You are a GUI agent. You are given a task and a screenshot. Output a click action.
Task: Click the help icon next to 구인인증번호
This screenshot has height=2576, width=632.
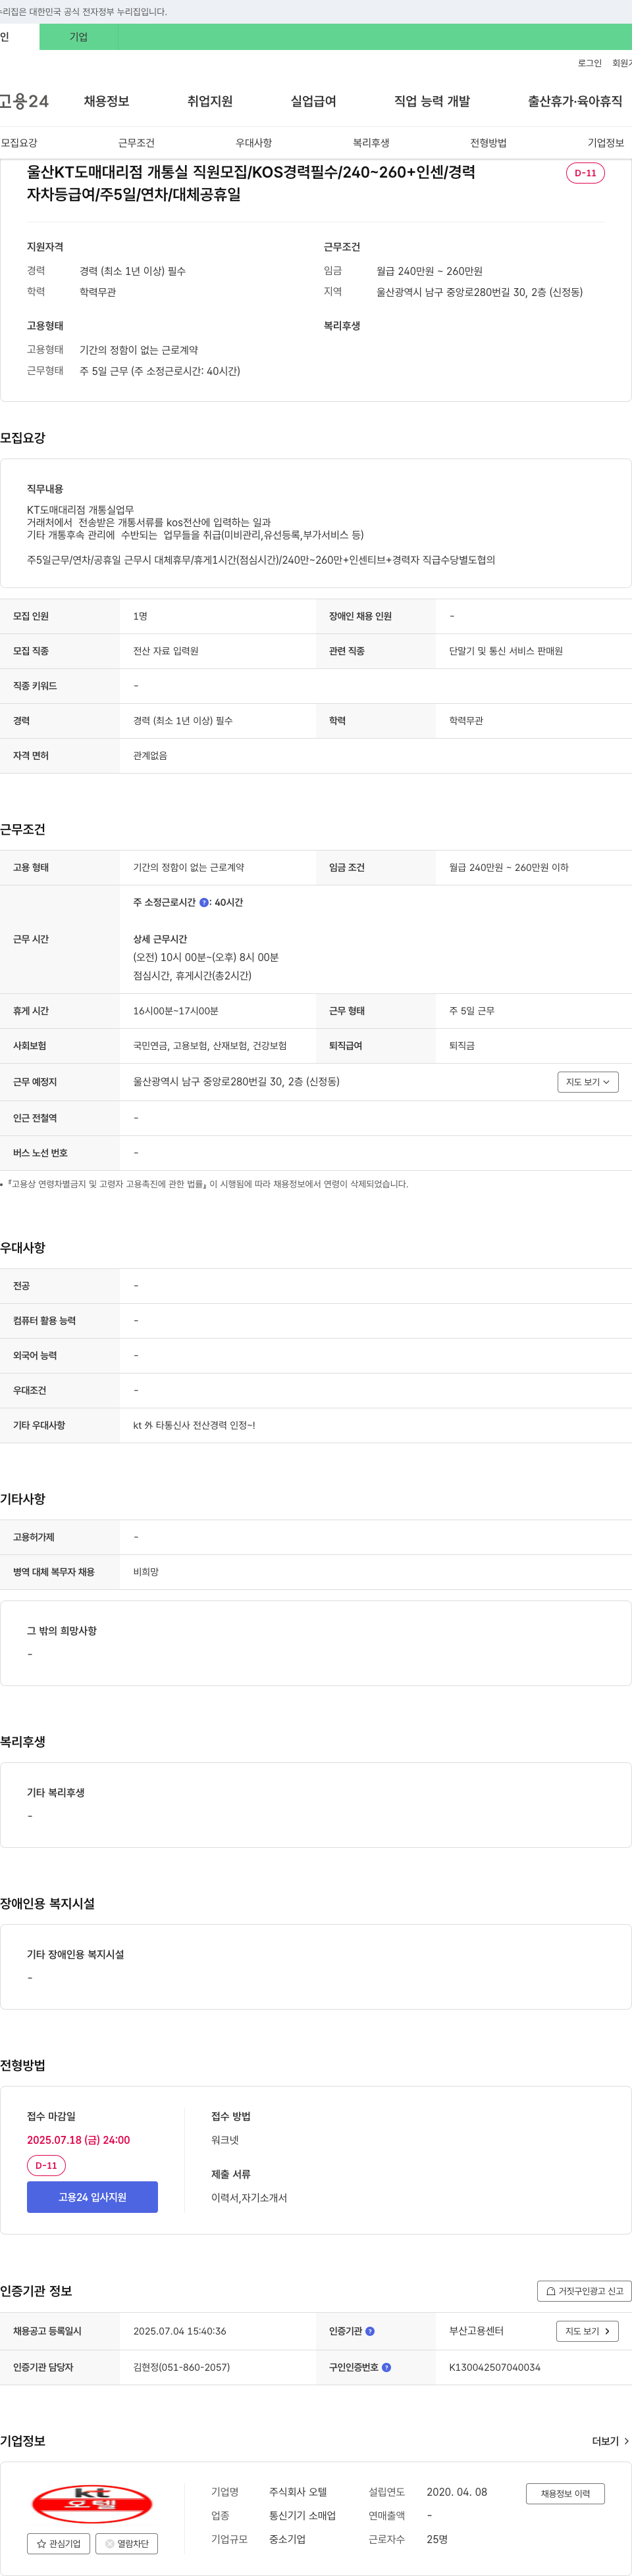click(386, 2367)
